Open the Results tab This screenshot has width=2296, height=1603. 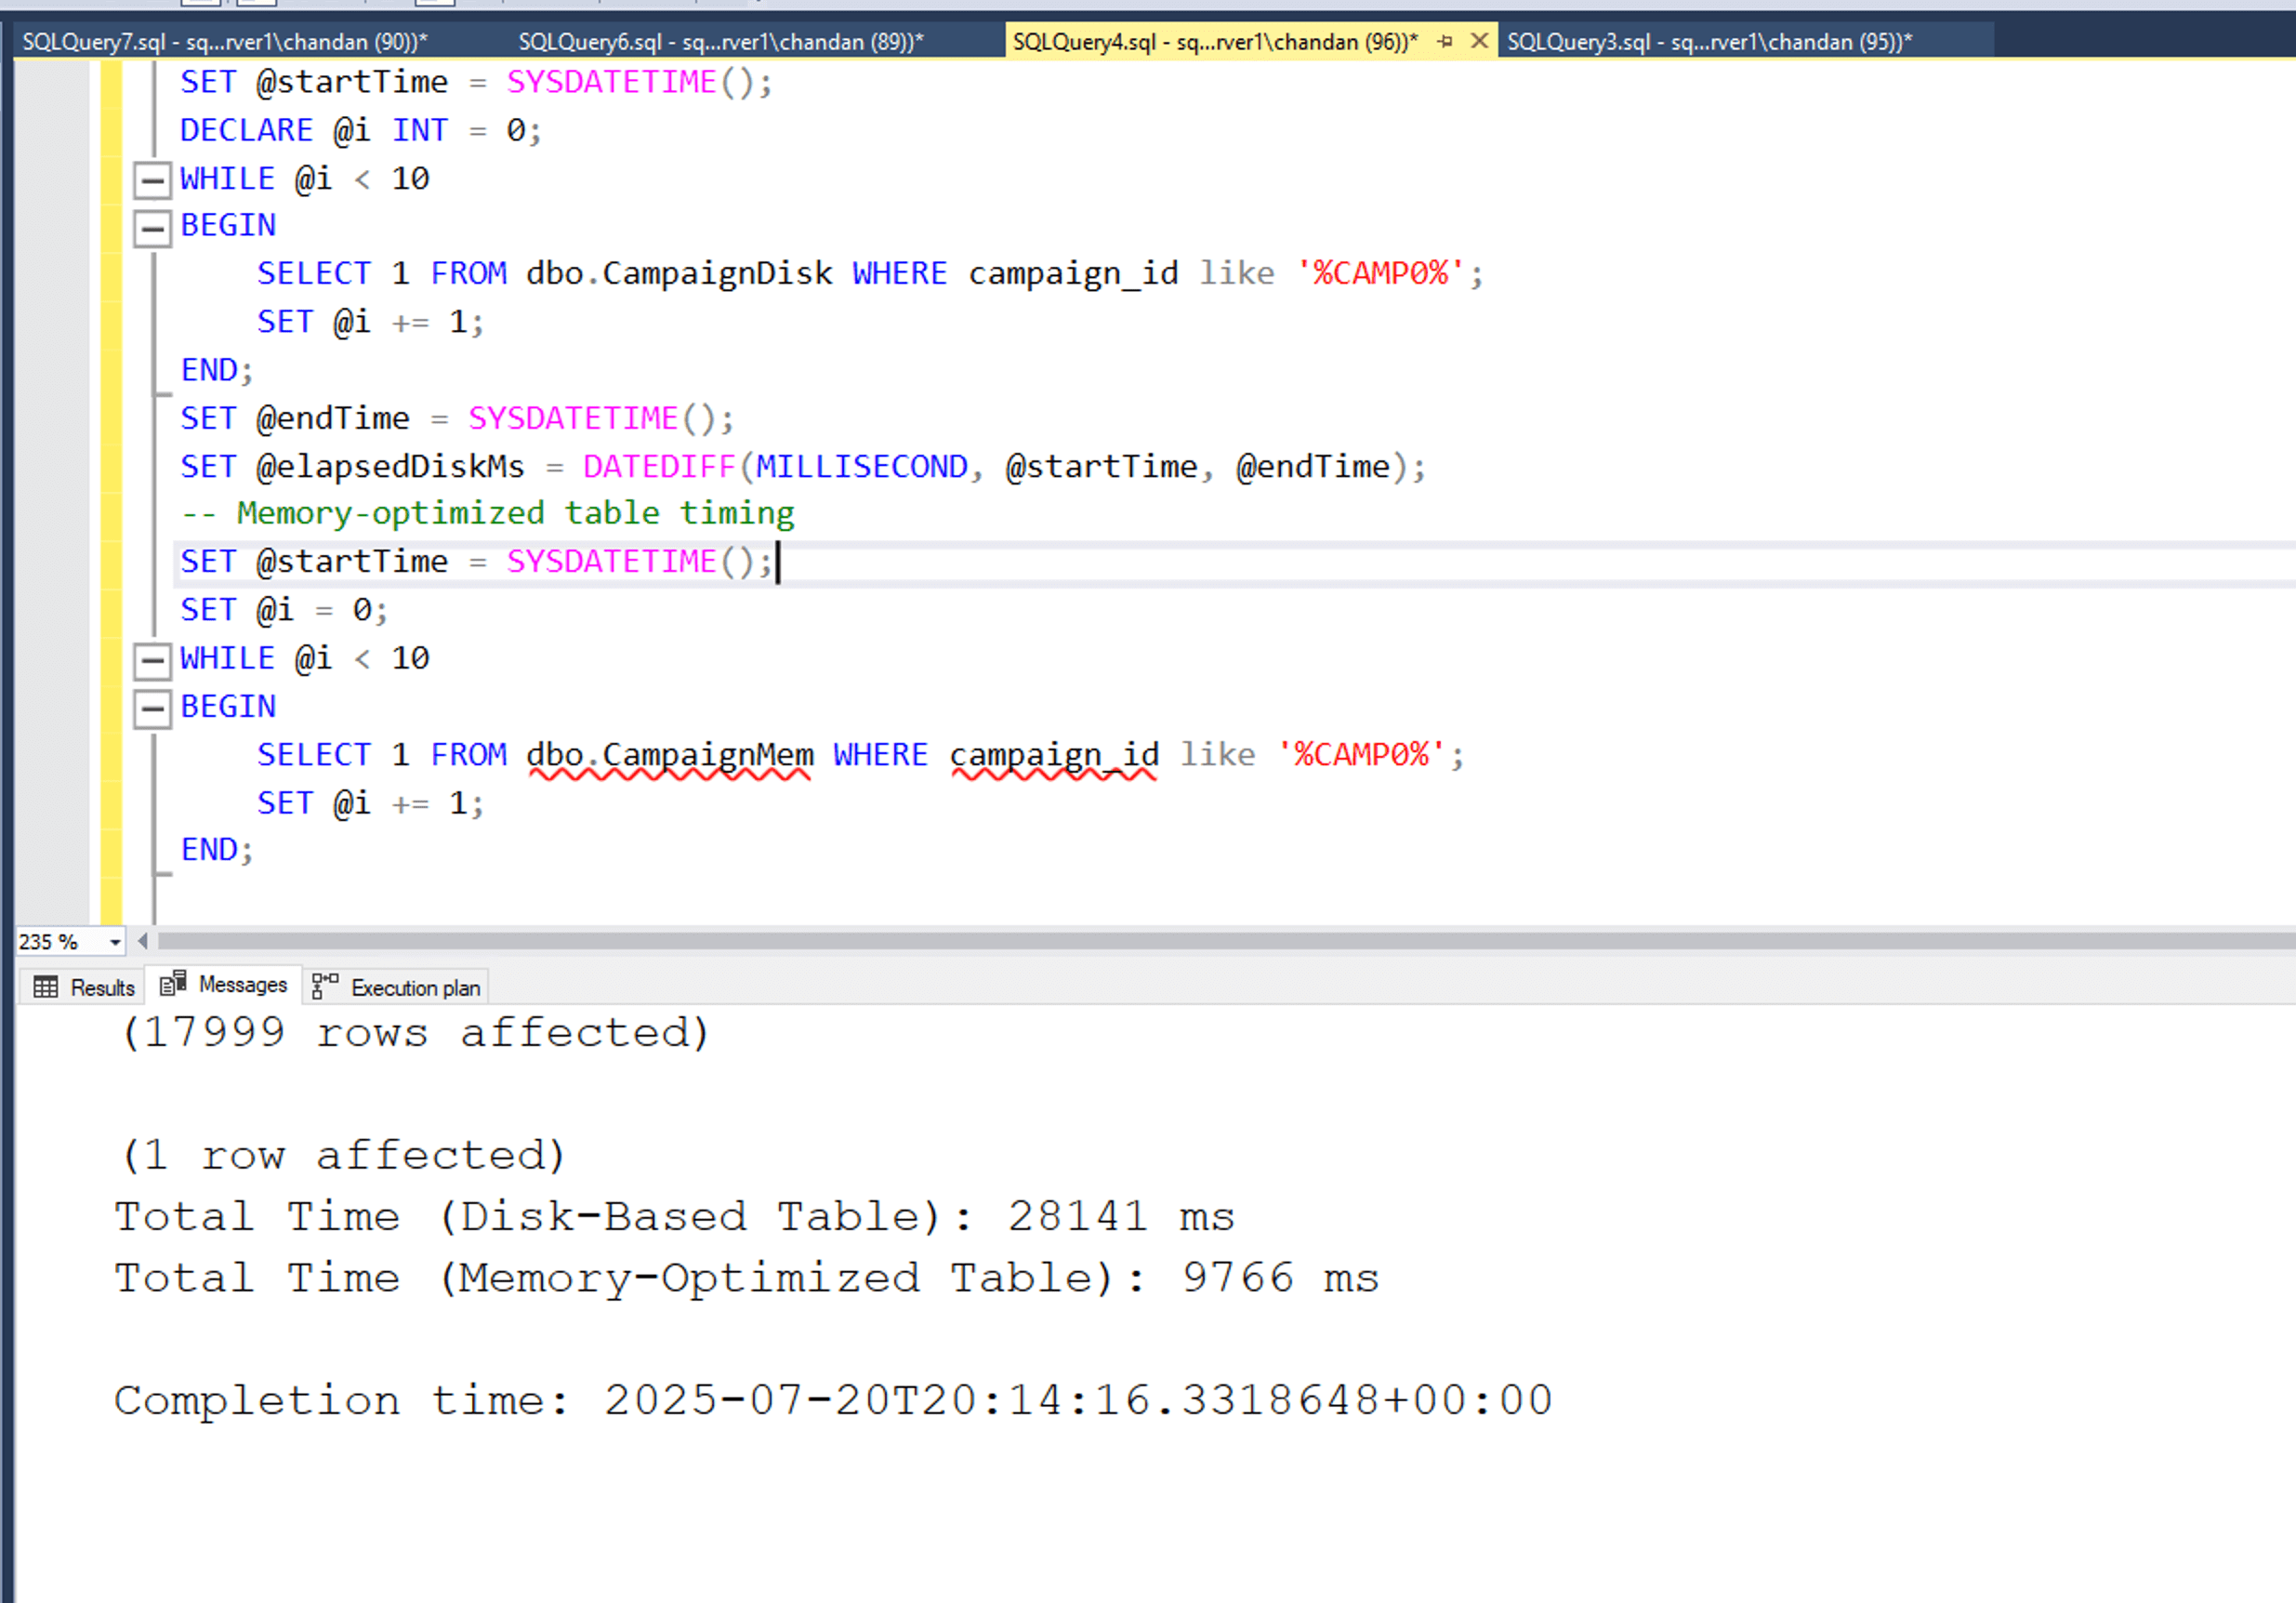[x=101, y=988]
